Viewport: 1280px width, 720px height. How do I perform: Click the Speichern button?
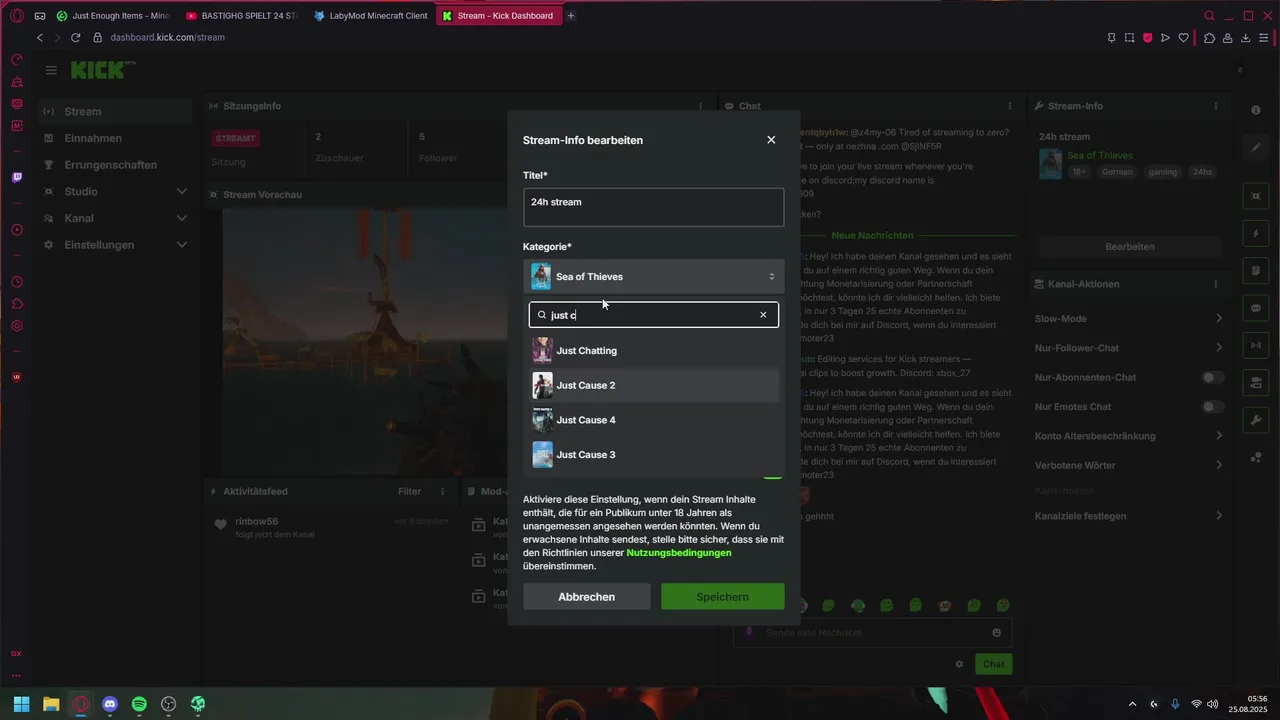coord(722,597)
